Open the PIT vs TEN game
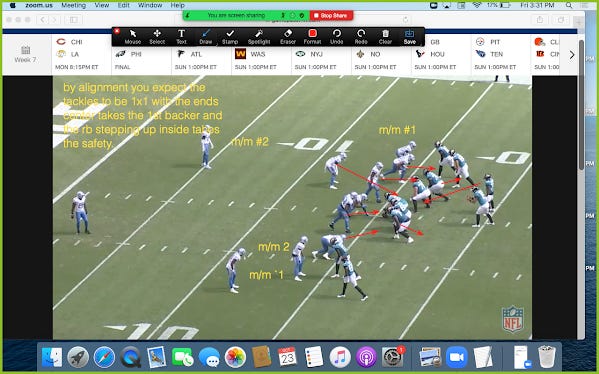 pyautogui.click(x=501, y=54)
